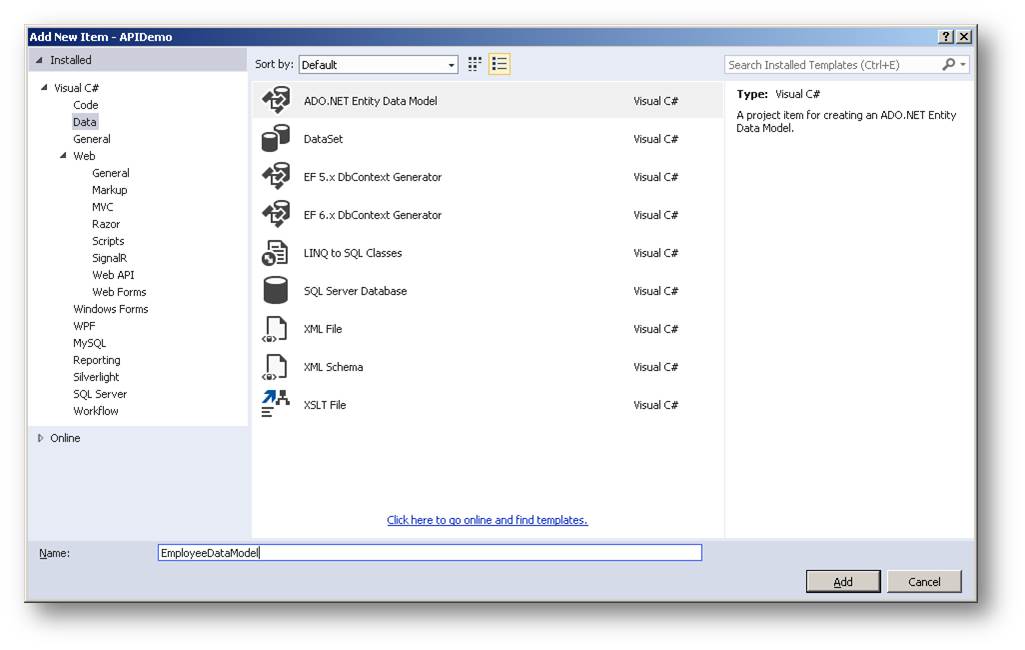Click the Online section label
Screen dimensions: 1025x650
pos(65,438)
